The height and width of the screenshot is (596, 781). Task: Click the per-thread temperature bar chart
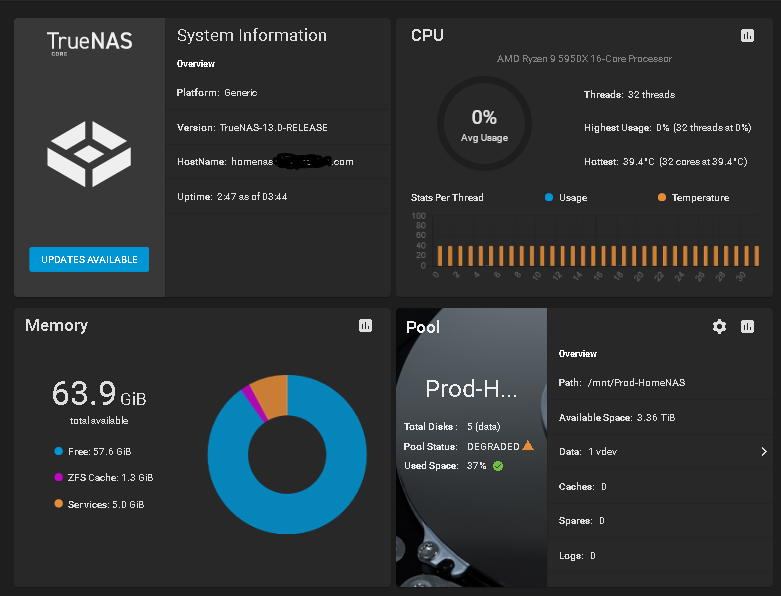(x=586, y=247)
